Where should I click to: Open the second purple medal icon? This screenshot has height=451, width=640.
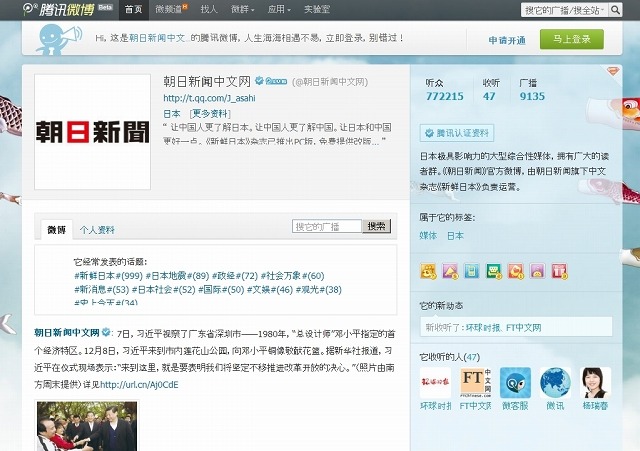coord(450,271)
